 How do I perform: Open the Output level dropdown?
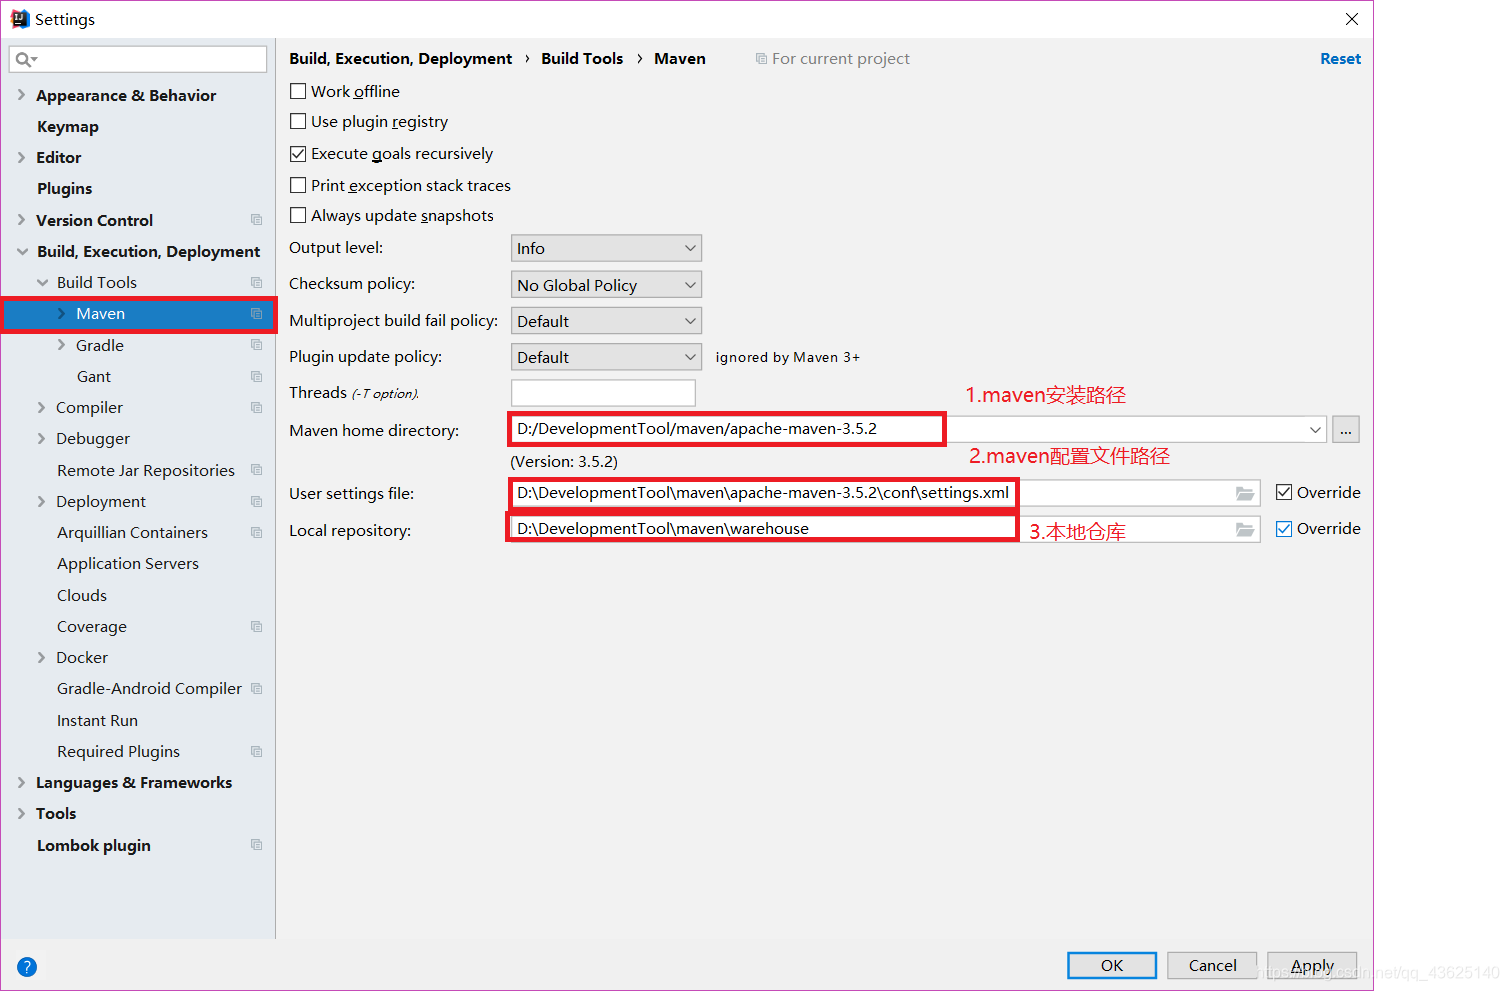tap(606, 248)
